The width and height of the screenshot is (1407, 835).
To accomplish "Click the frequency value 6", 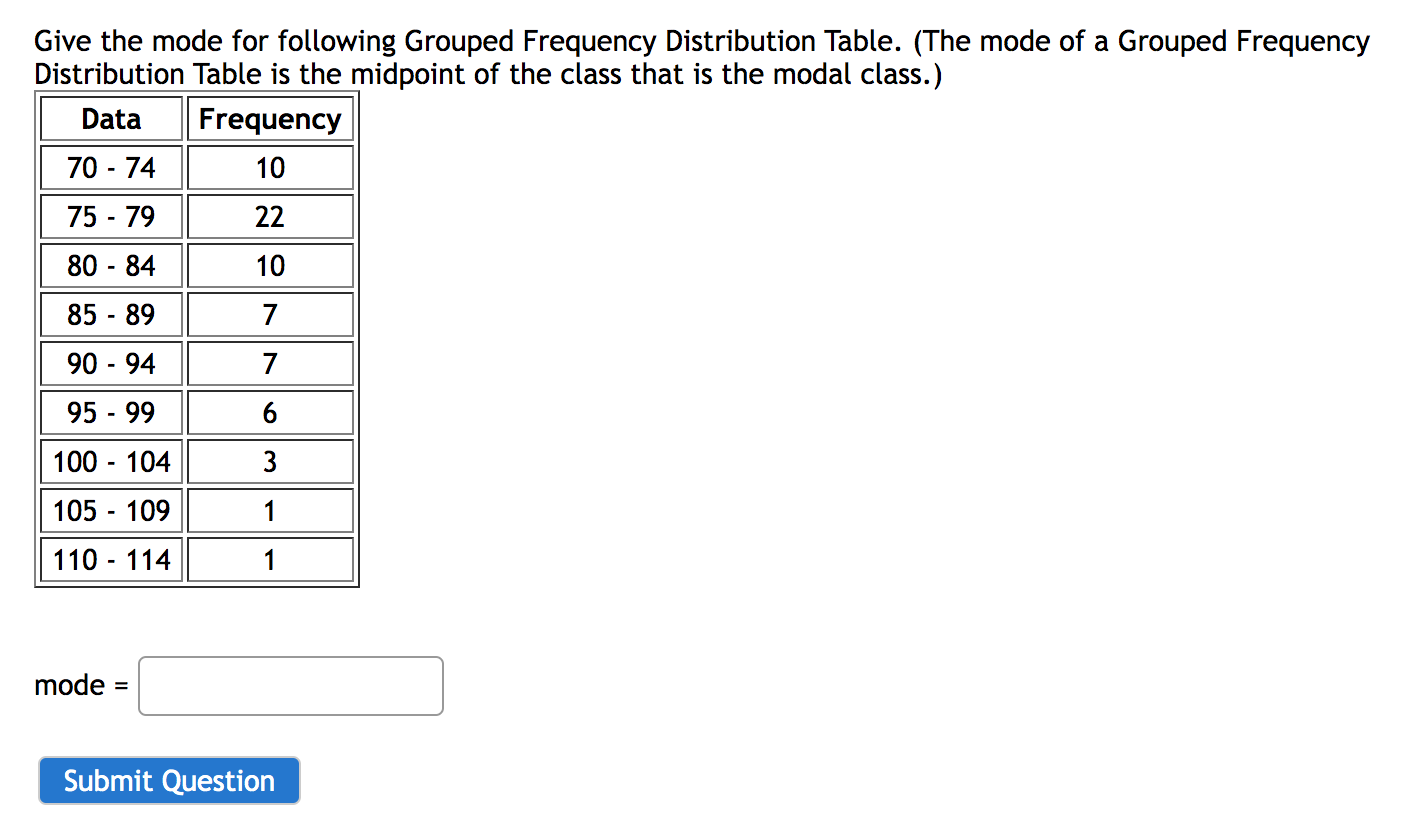I will pyautogui.click(x=270, y=412).
